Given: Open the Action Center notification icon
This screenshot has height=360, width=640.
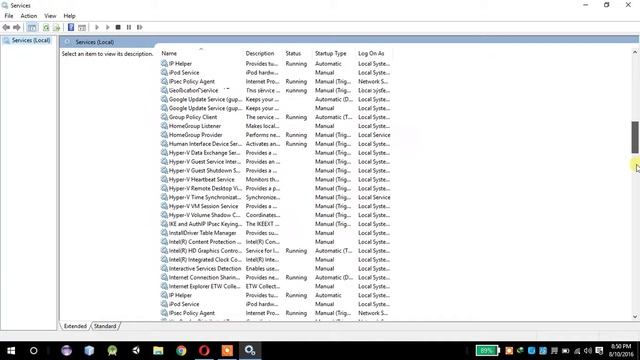Looking at the screenshot, I should click(599, 351).
